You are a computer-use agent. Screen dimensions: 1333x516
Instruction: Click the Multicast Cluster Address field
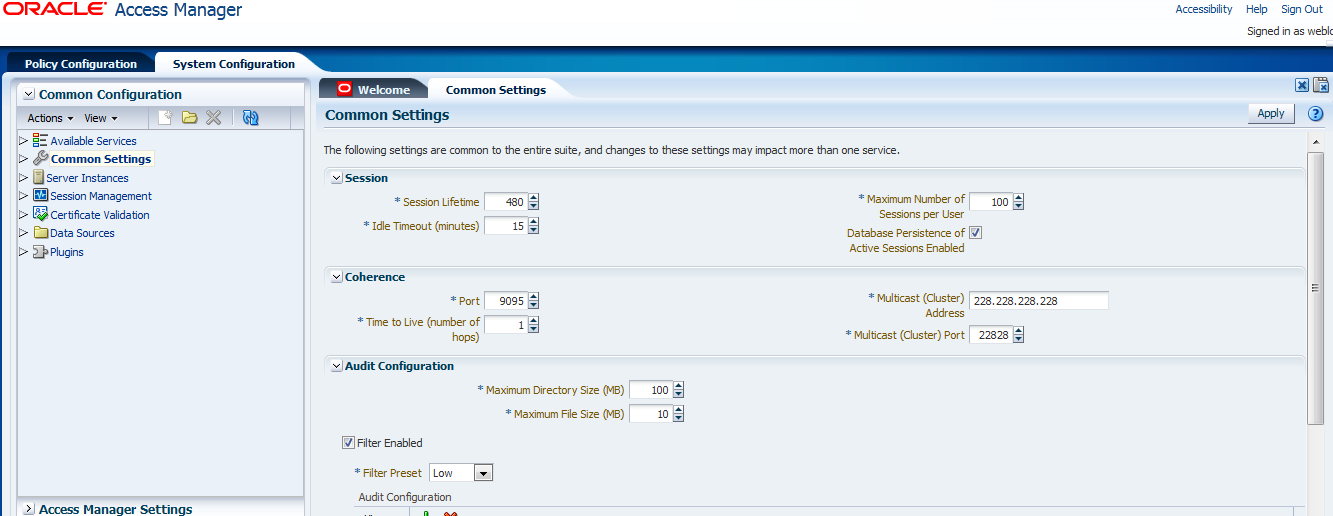pos(1039,301)
